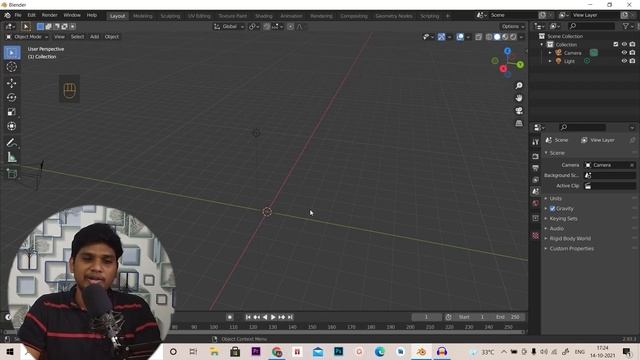The image size is (640, 360).
Task: Open the viewport shading options dropdown
Action: [x=521, y=37]
